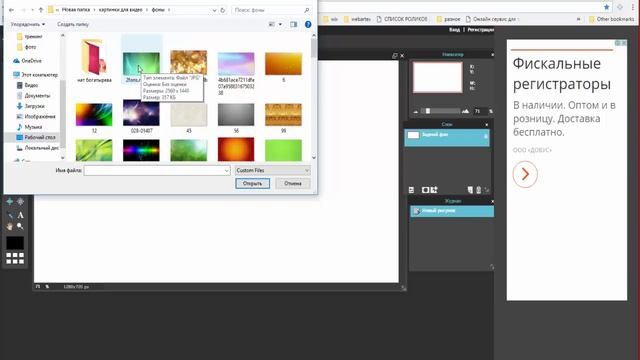
Task: Select the golden bokeh image thumbnail
Action: pos(189,63)
